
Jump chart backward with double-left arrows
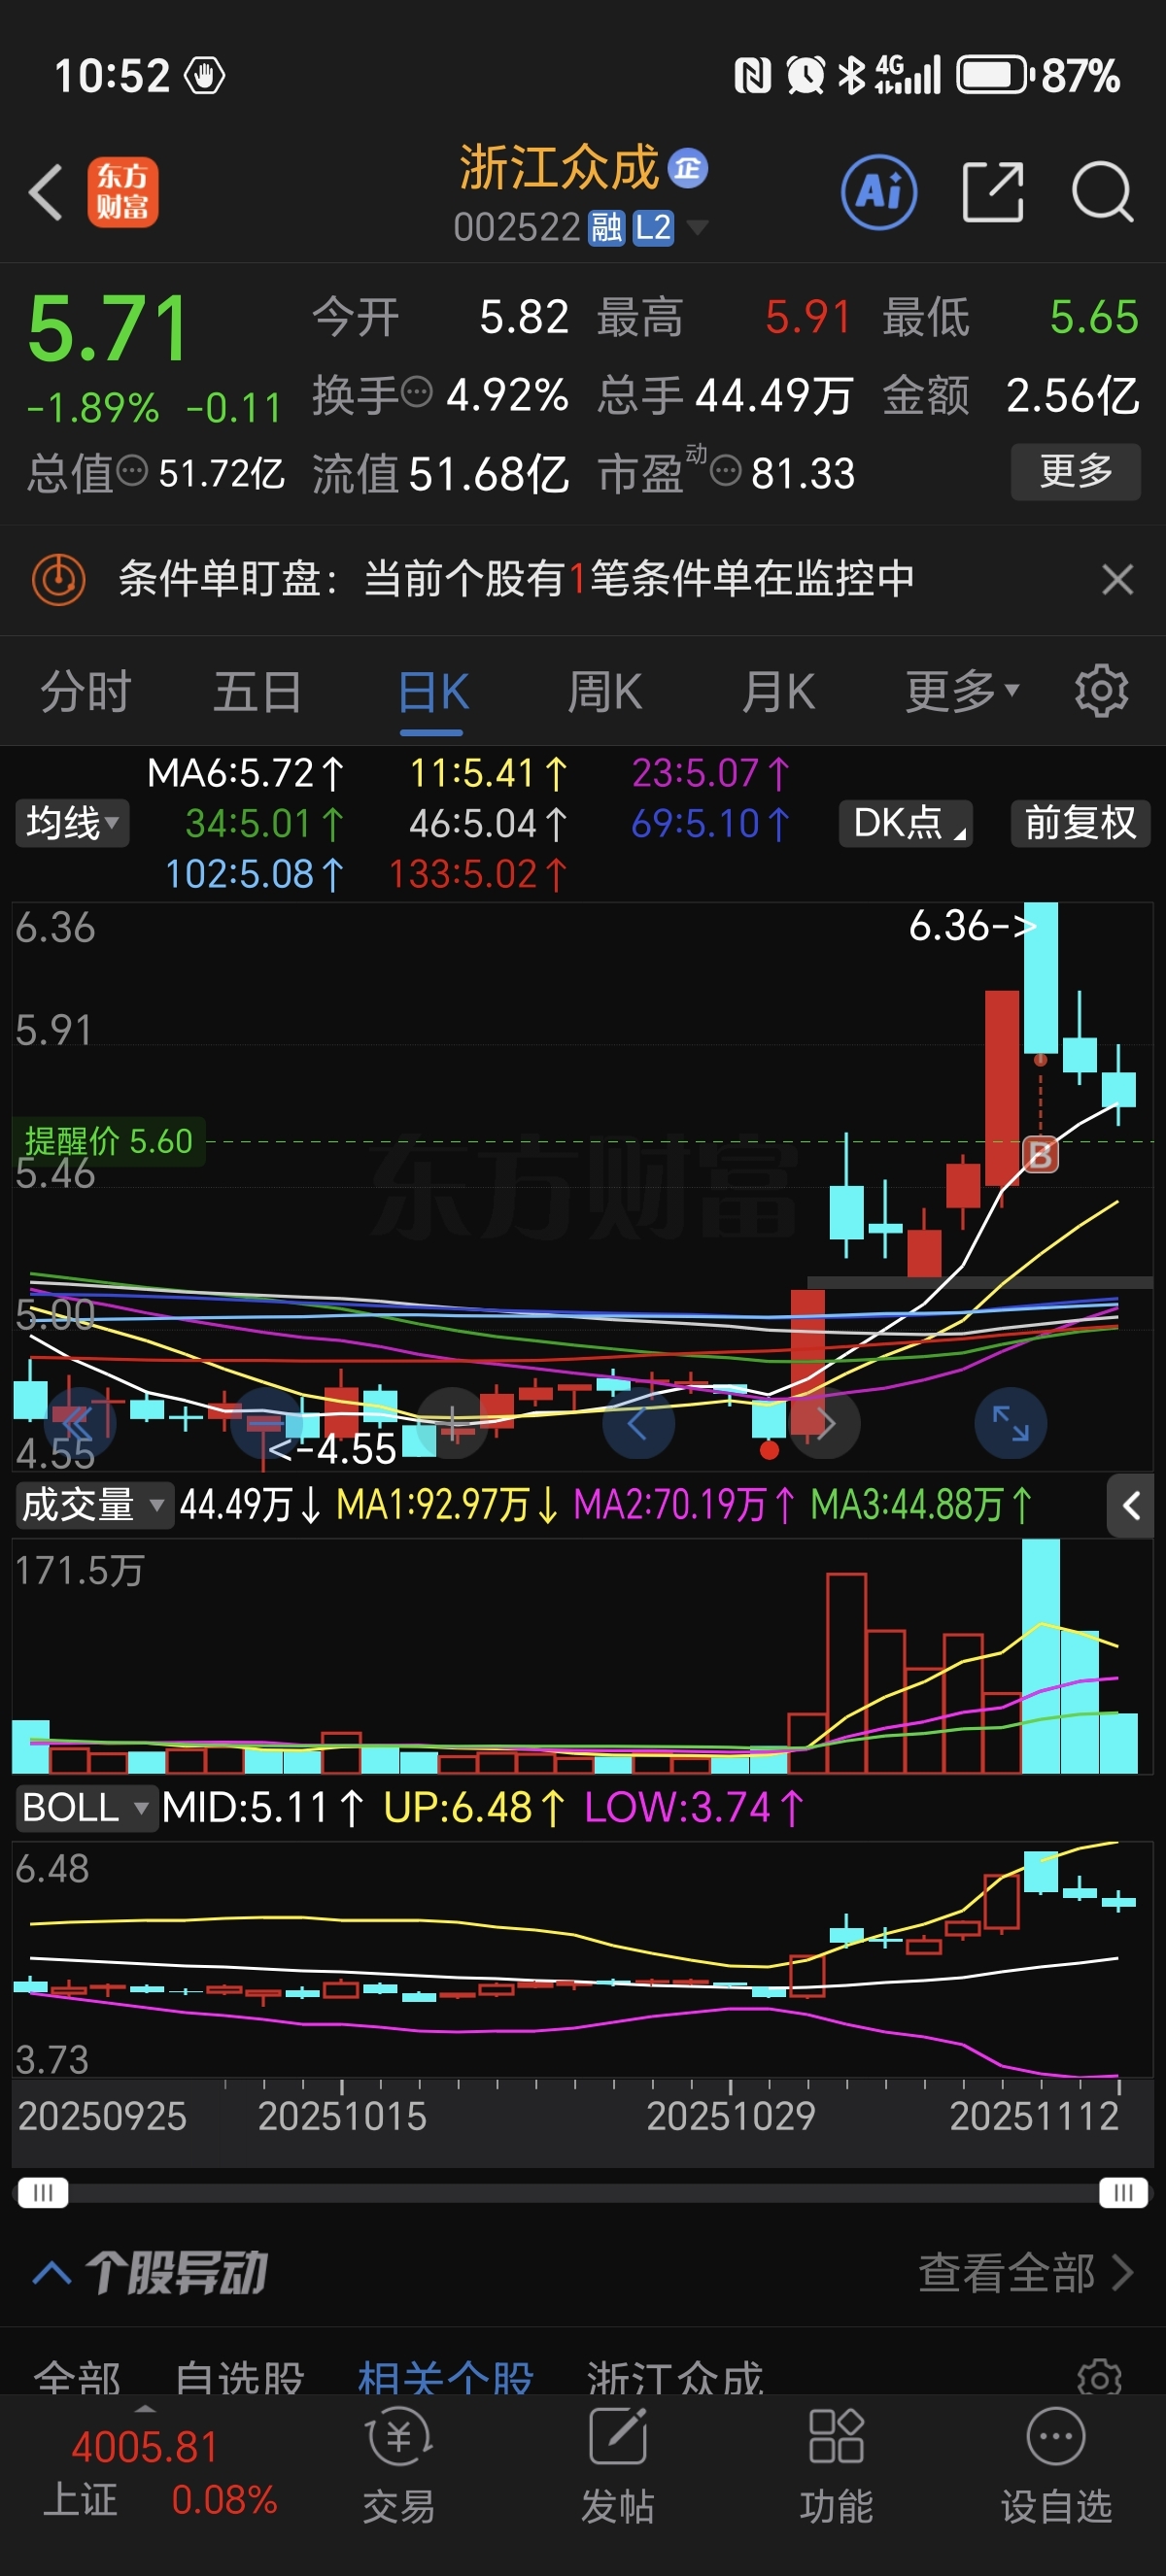coord(79,1423)
